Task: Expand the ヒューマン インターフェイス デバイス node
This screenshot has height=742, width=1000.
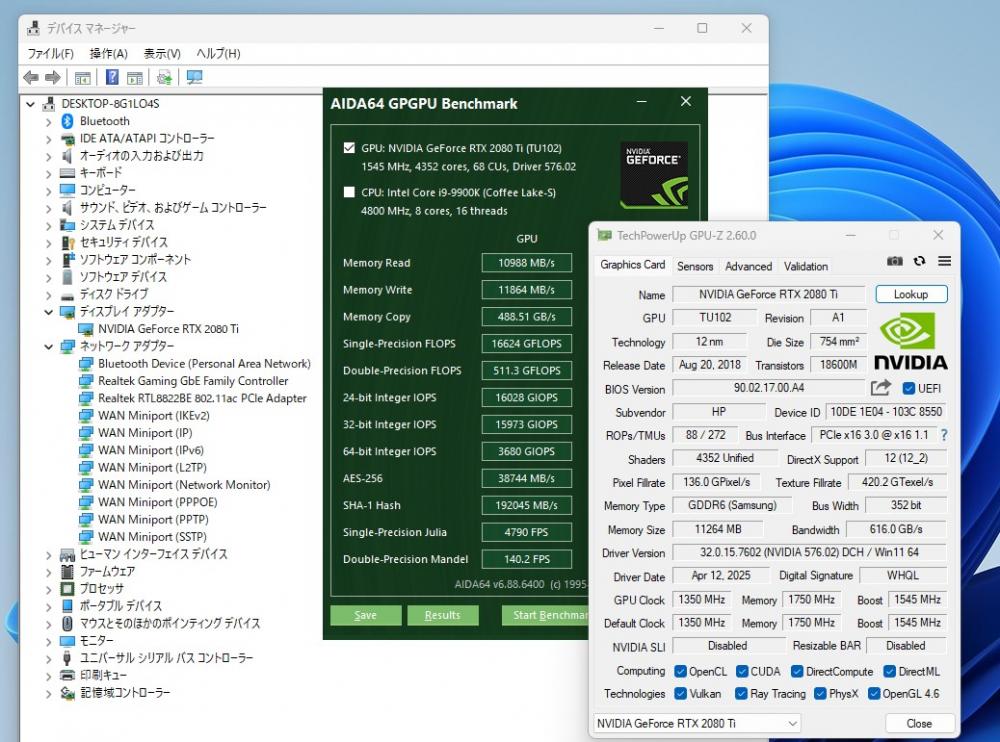Action: pos(48,554)
